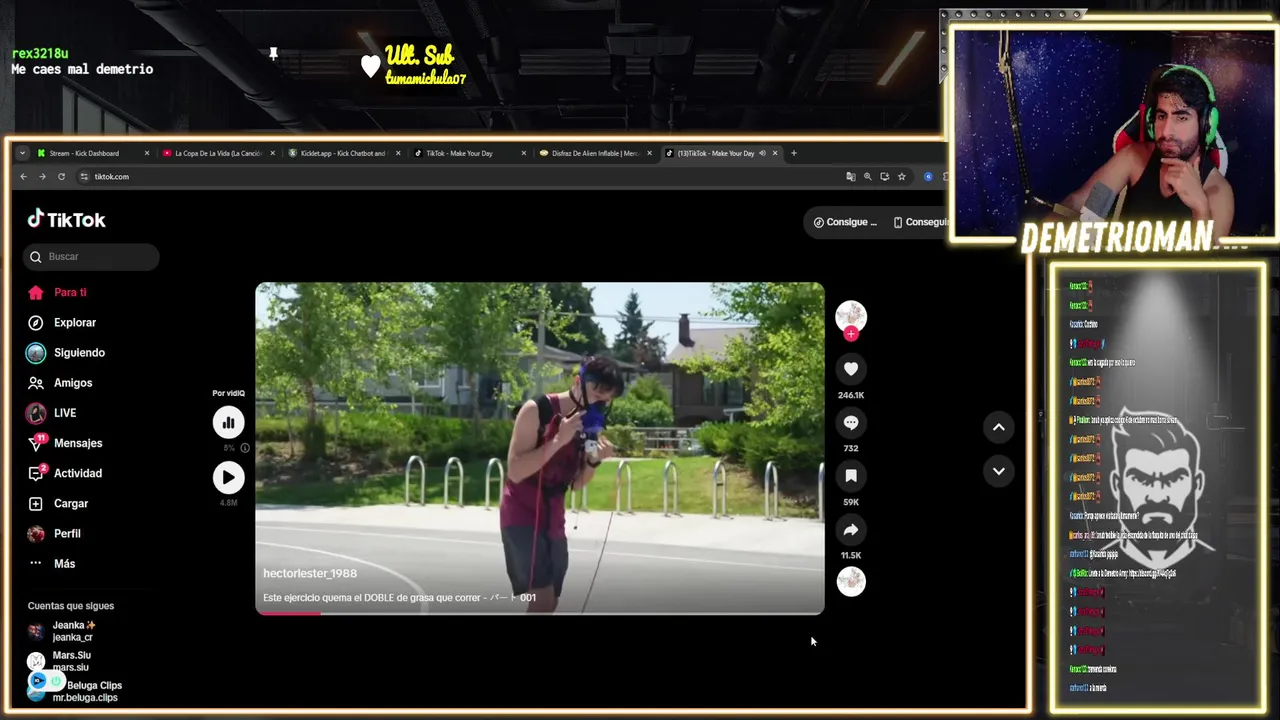Open the vidIQ bar-chart stats button

pyautogui.click(x=228, y=422)
